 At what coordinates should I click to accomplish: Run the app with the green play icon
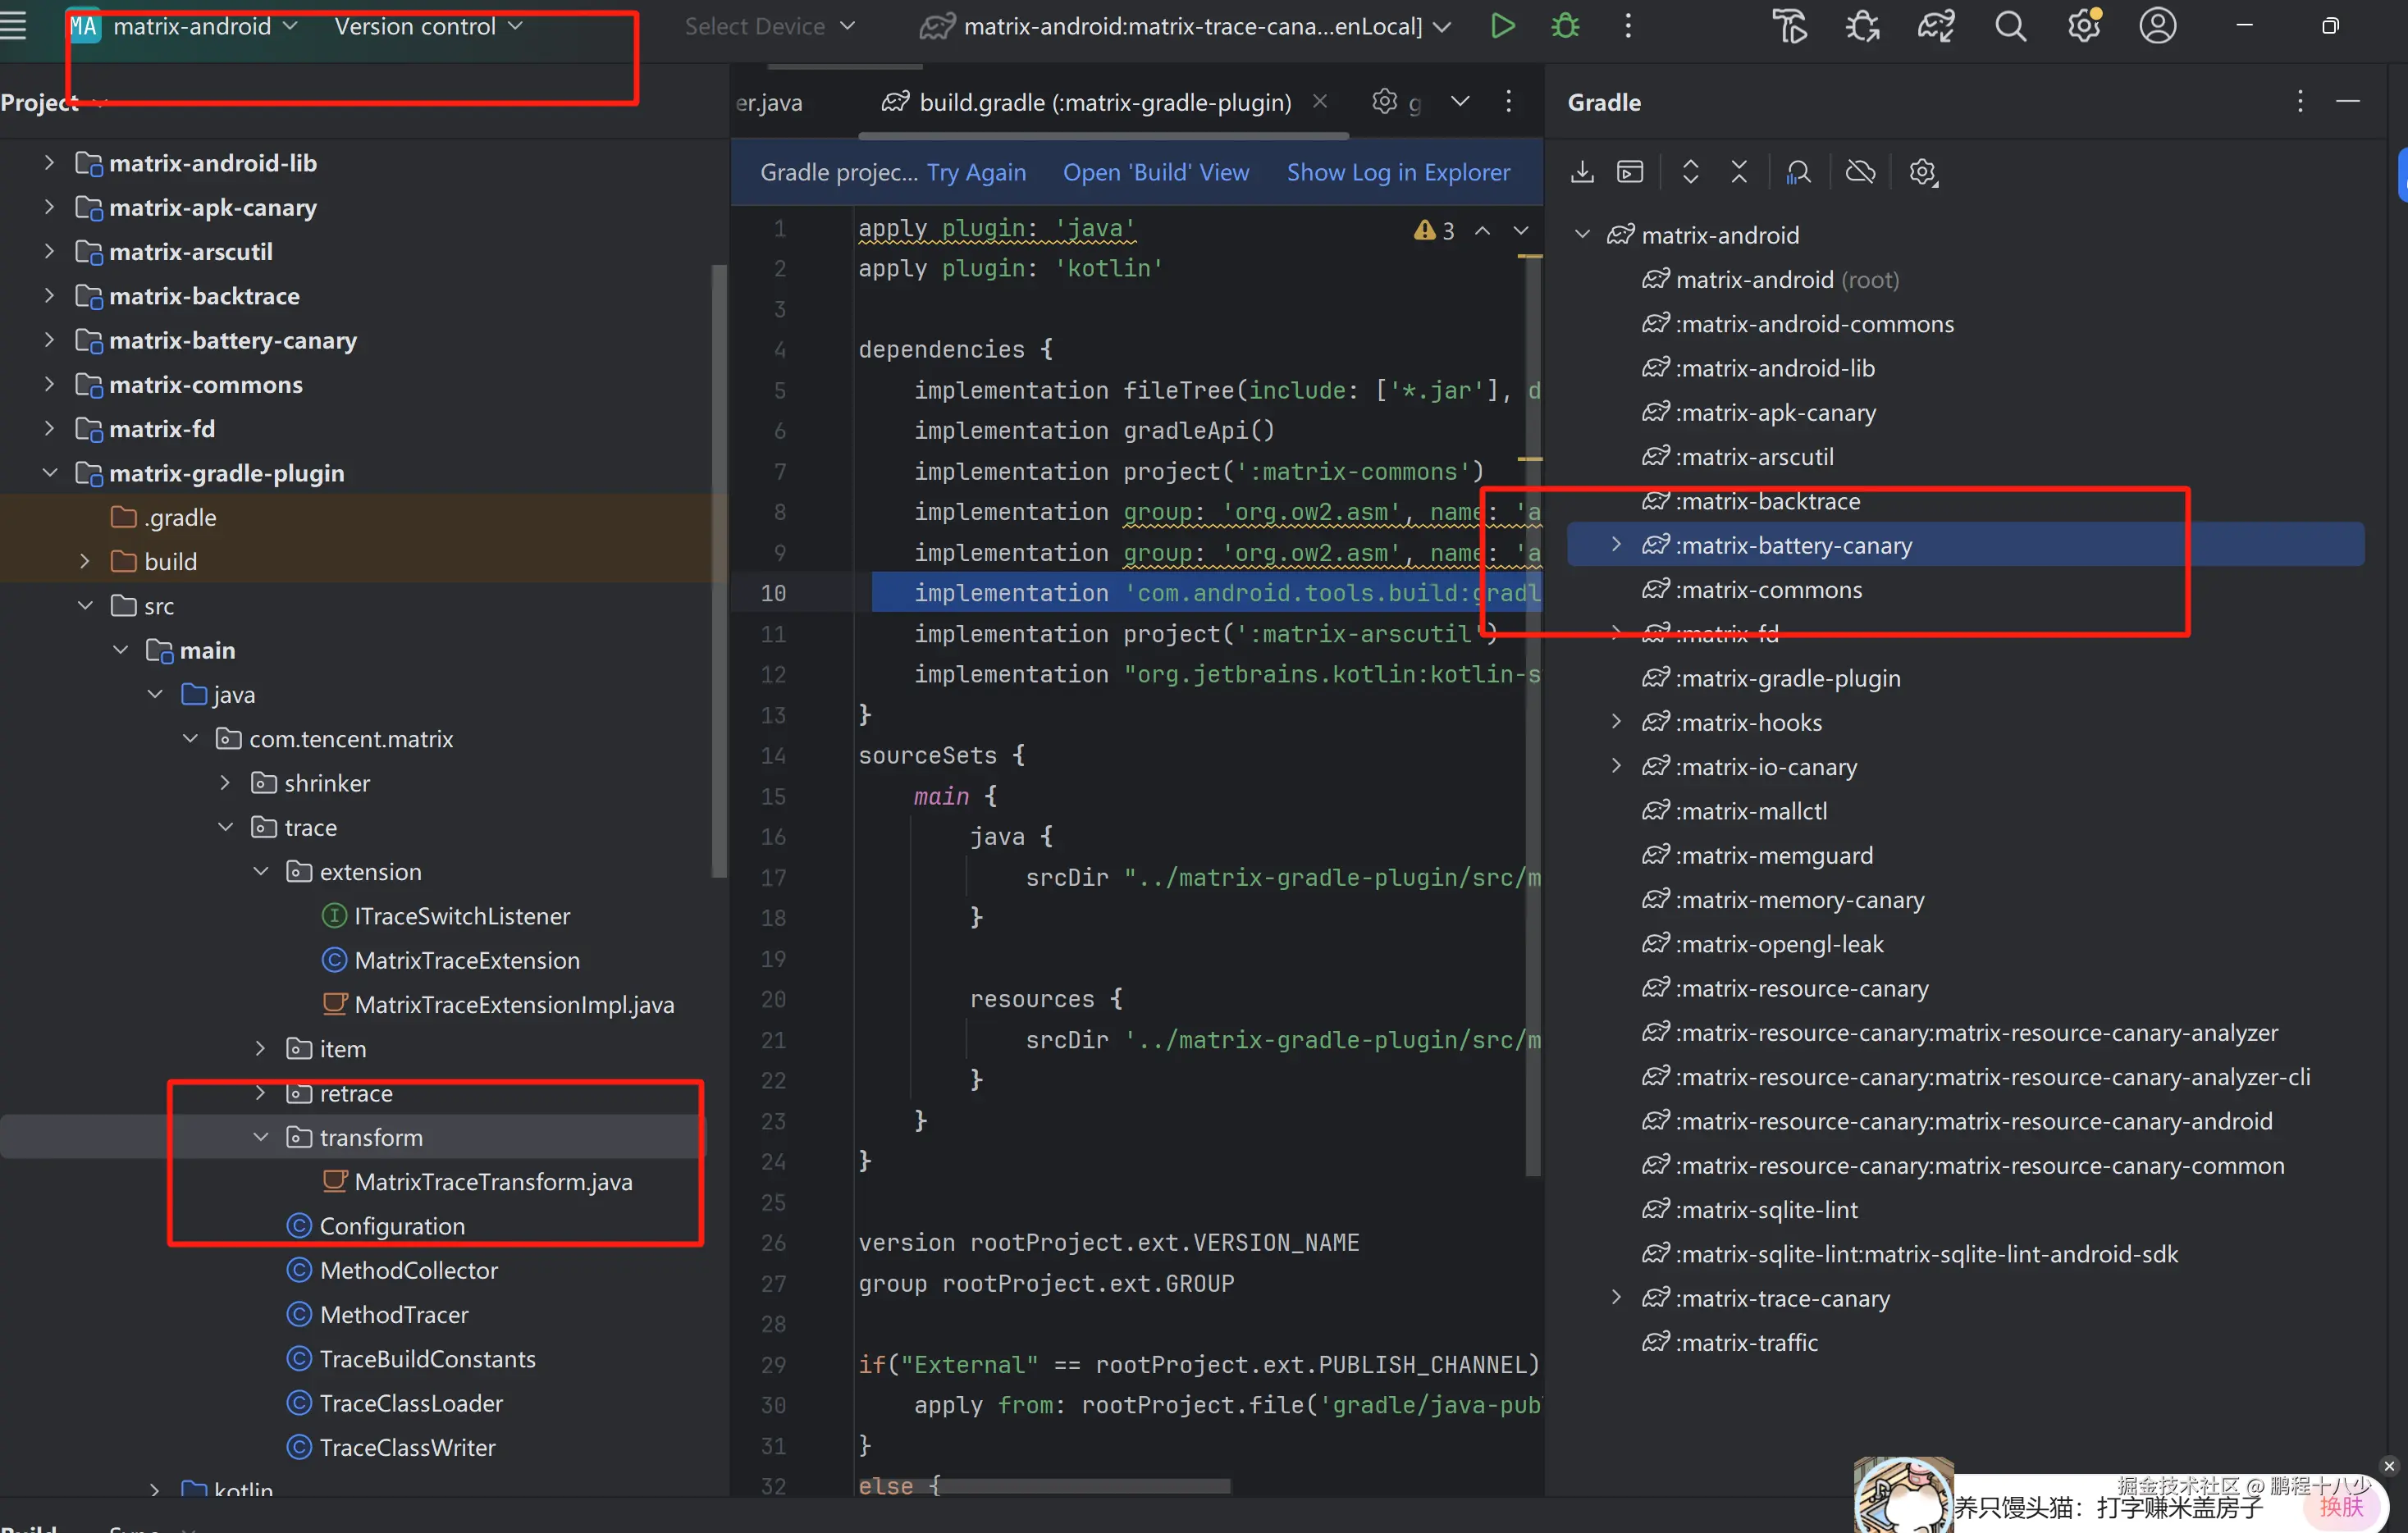(x=1502, y=26)
